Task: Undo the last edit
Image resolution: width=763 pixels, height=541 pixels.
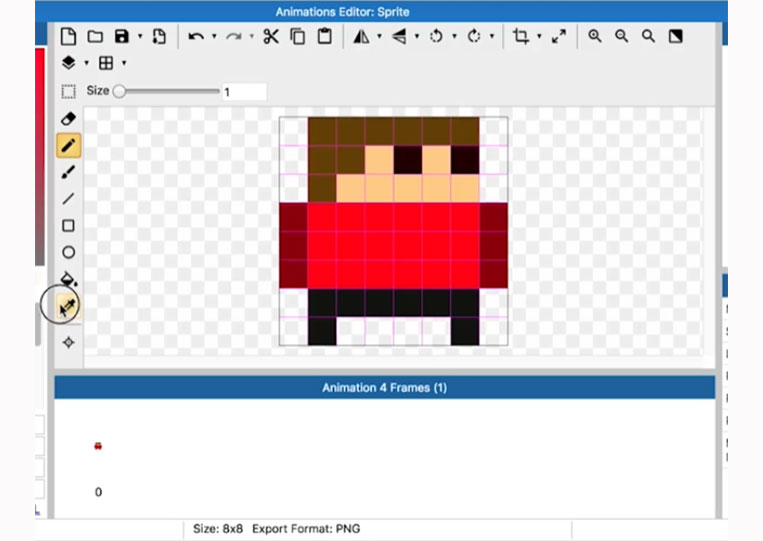Action: [196, 36]
